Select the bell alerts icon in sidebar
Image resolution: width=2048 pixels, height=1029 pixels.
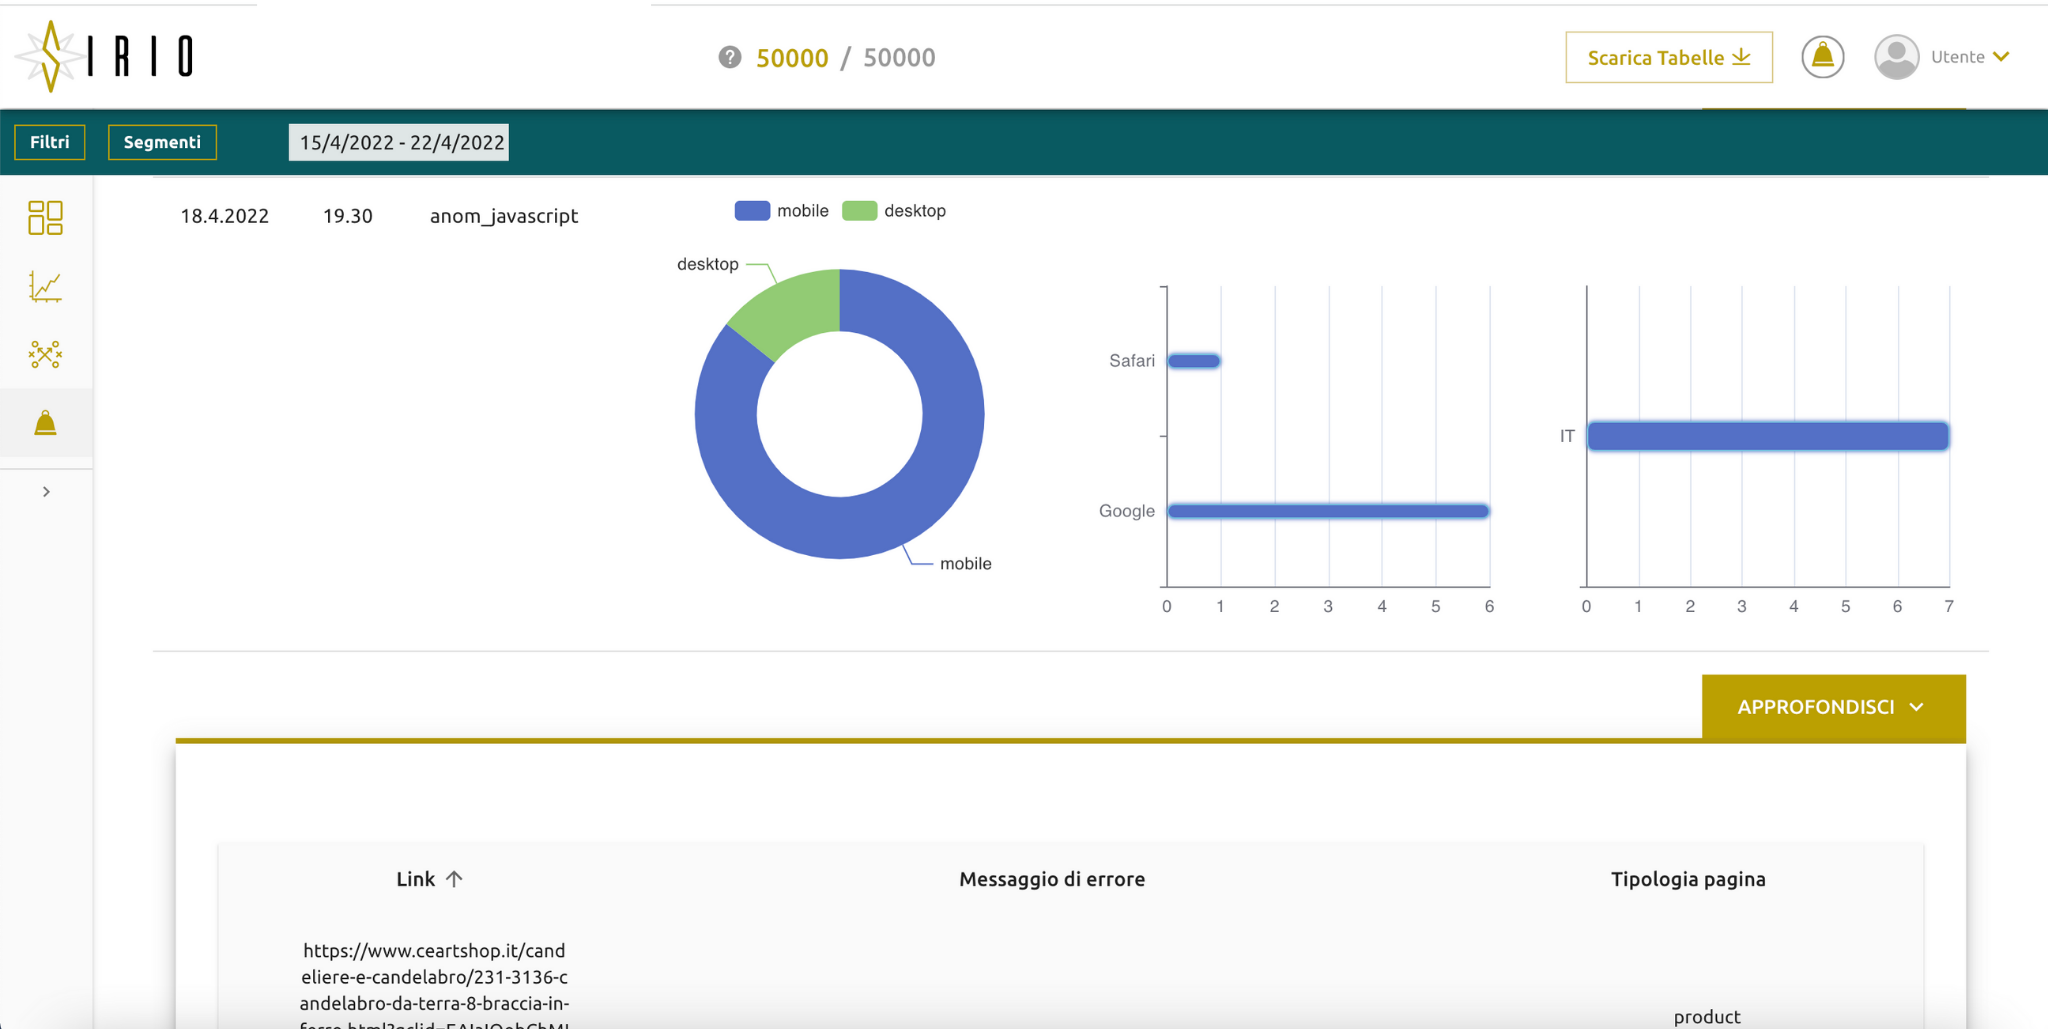45,423
